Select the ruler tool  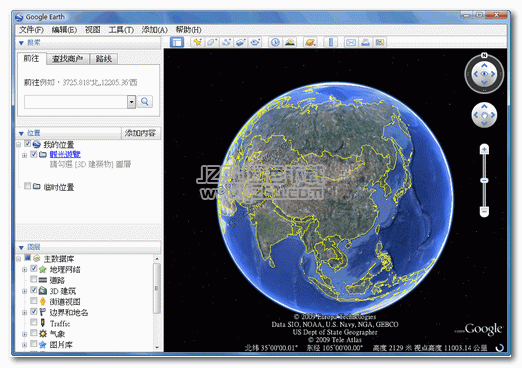point(331,42)
